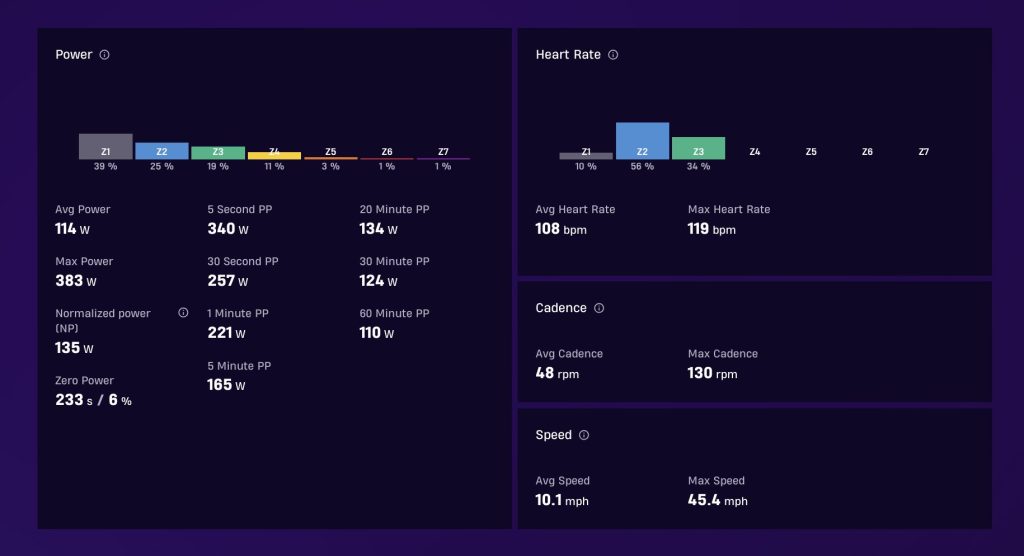1024x556 pixels.
Task: Click the 20 Minute PP value 134 W
Action: [378, 229]
